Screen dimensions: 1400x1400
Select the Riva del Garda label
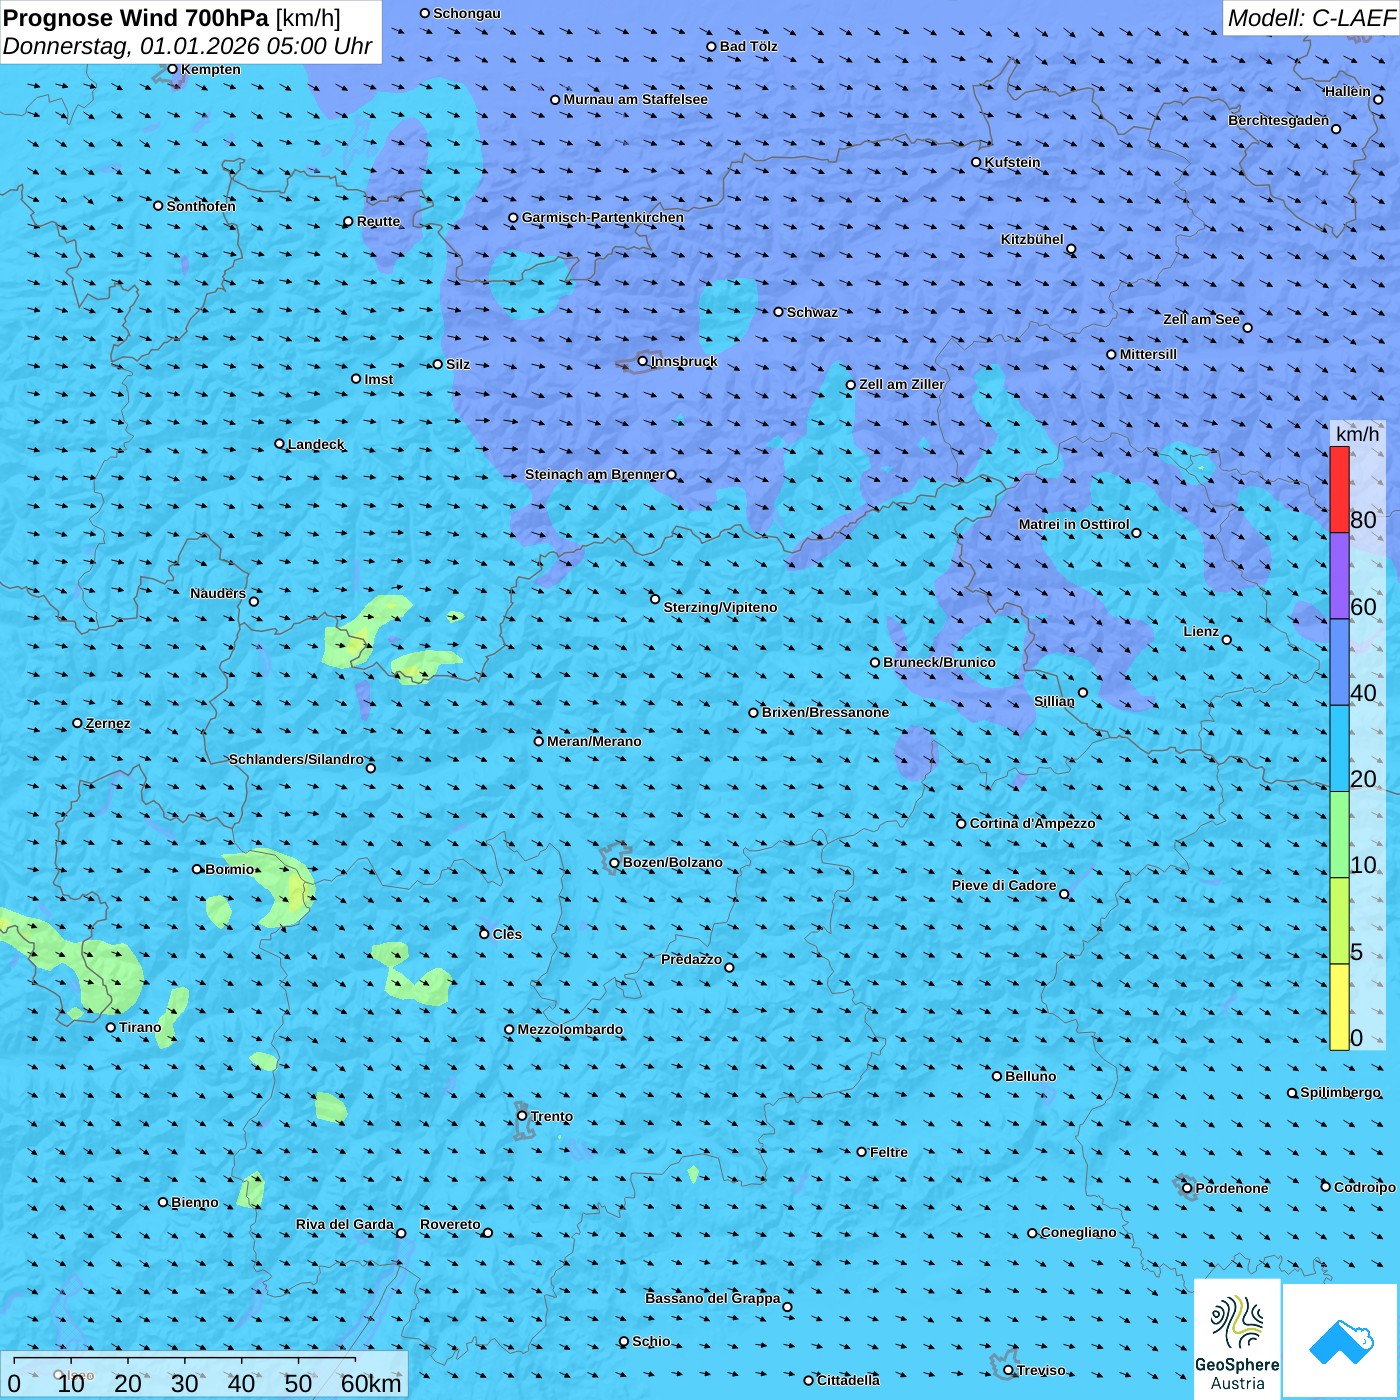point(345,1224)
